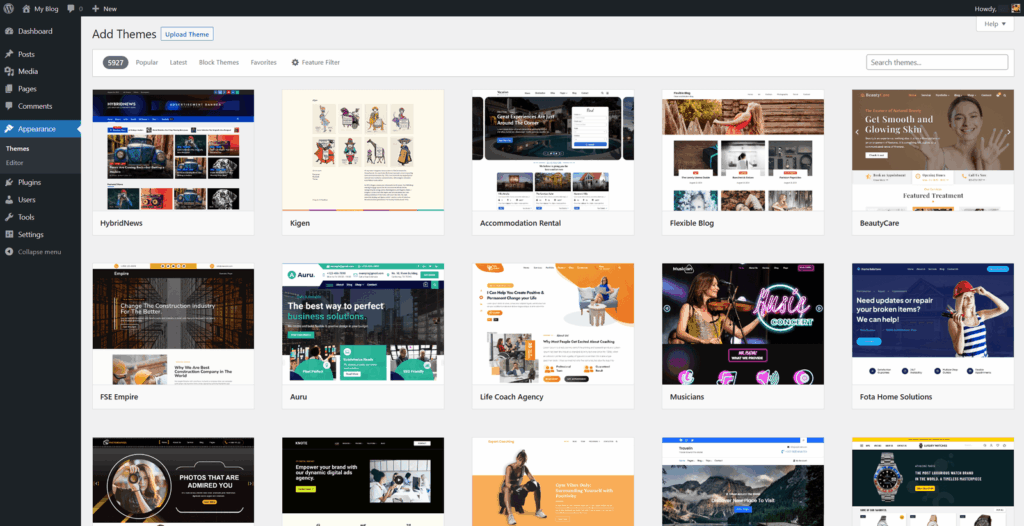This screenshot has width=1024, height=526.
Task: Expand the Help dropdown panel
Action: pos(994,23)
